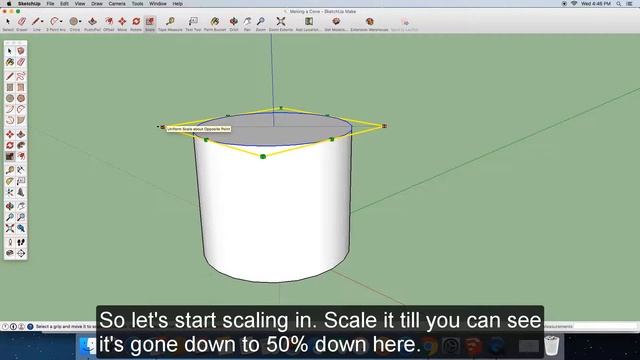The width and height of the screenshot is (640, 360).
Task: Click the Previous view tool in the left palette
Action: coord(21,228)
